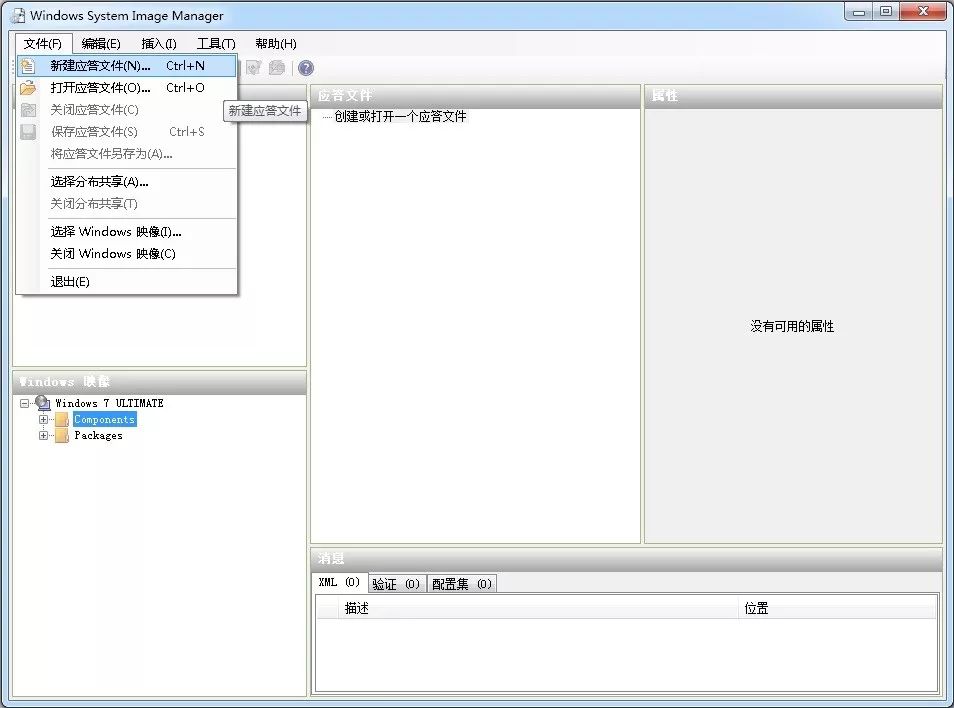Select the Packages tree item
The width and height of the screenshot is (954, 708).
99,436
